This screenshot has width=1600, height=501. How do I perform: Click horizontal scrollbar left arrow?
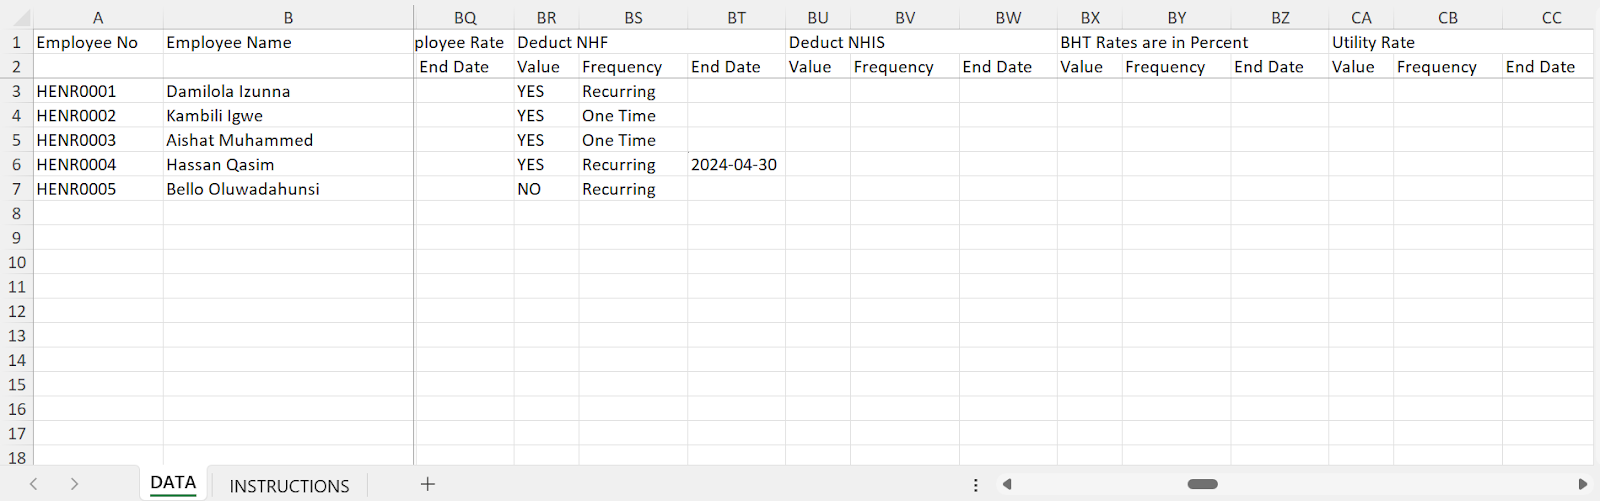click(1007, 484)
